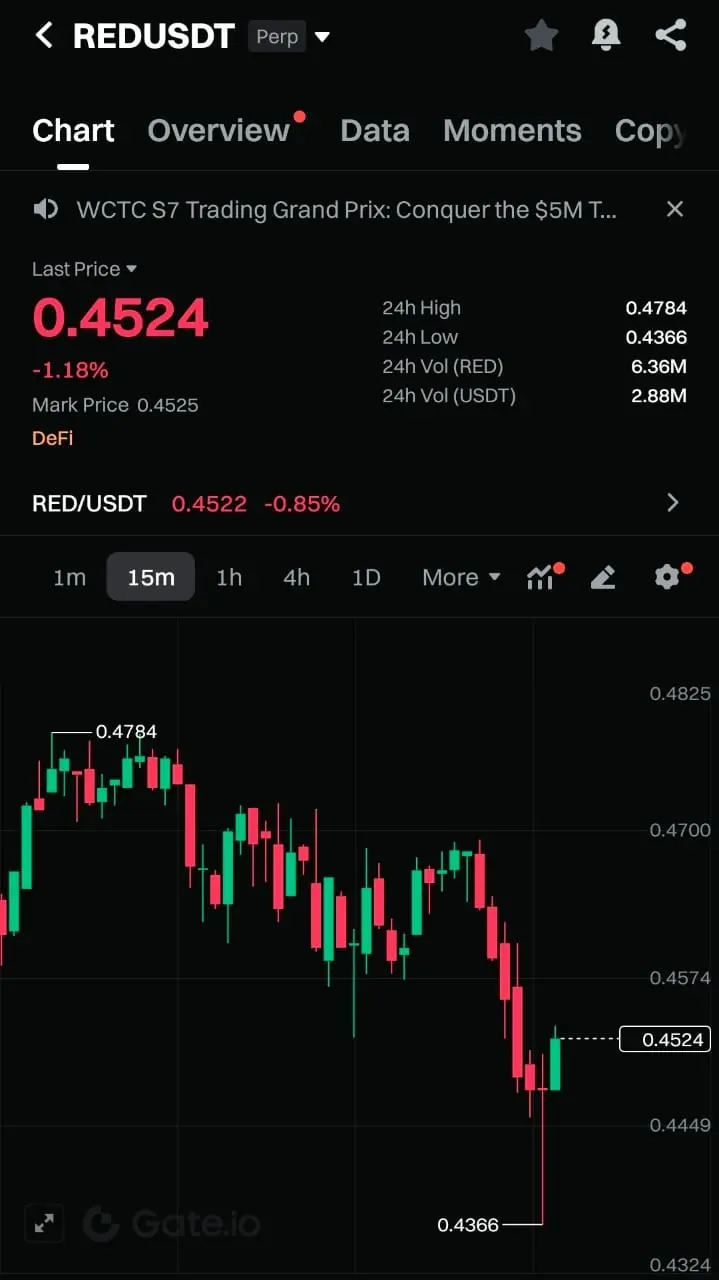Tap the REDUSDT pair title
719x1280 pixels.
pyautogui.click(x=153, y=37)
